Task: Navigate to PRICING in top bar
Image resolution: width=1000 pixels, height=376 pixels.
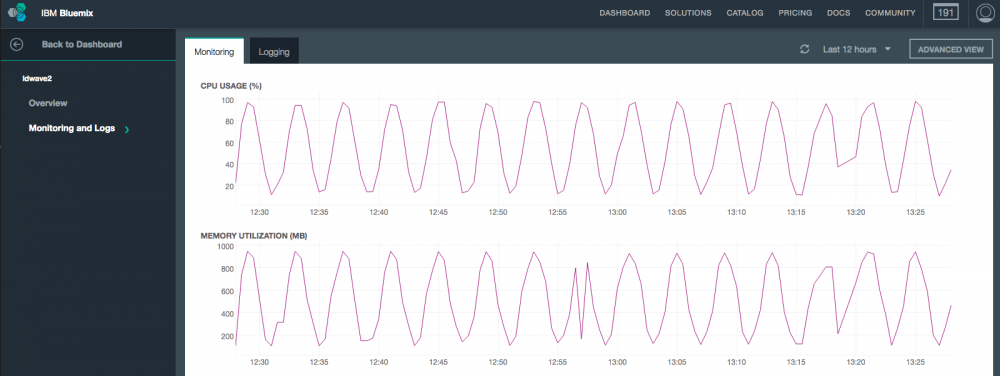Action: tap(795, 13)
